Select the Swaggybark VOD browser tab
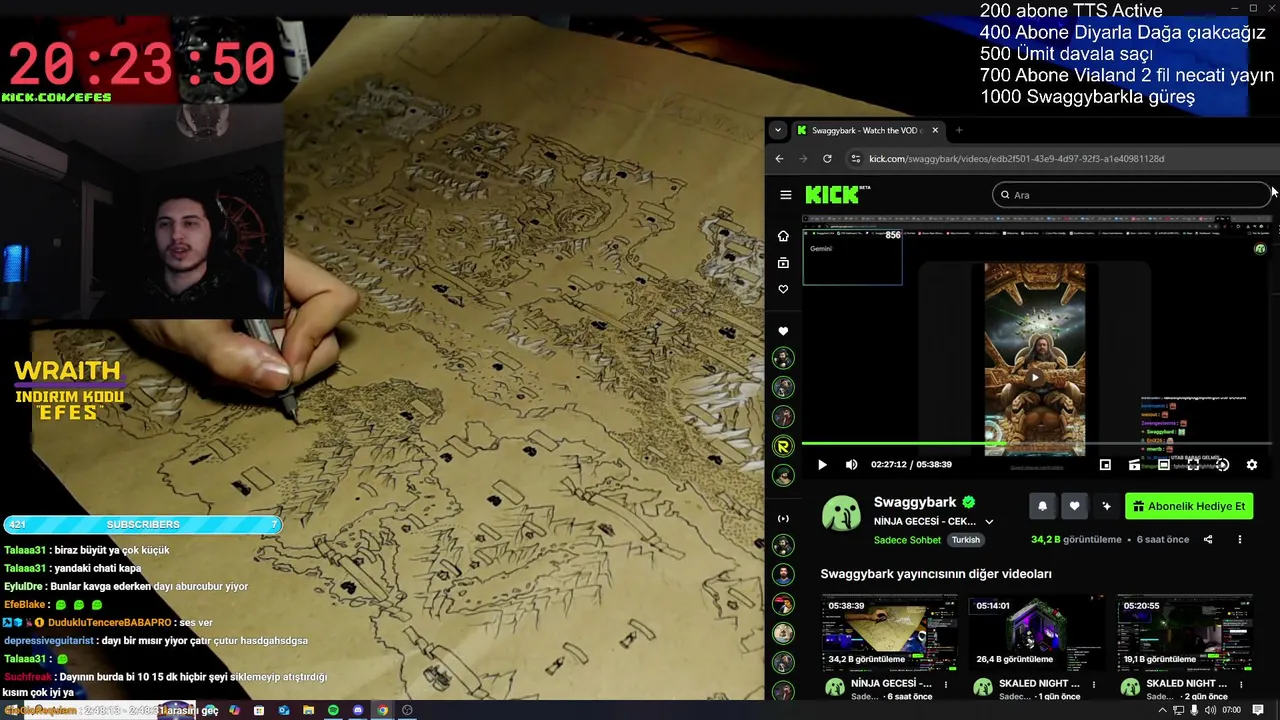Screen dimensions: 1280x720 coord(866,130)
